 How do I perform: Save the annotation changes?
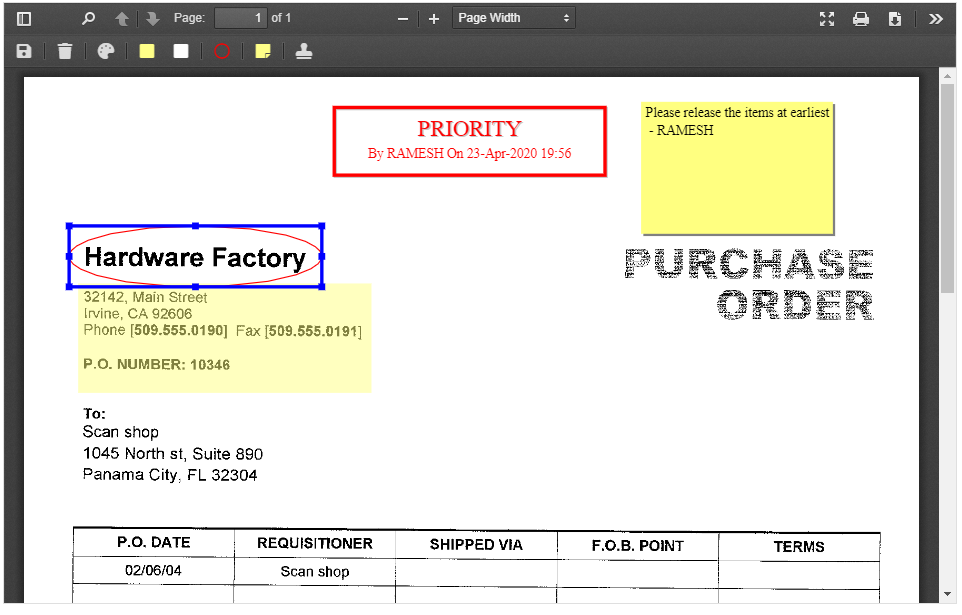pos(24,50)
